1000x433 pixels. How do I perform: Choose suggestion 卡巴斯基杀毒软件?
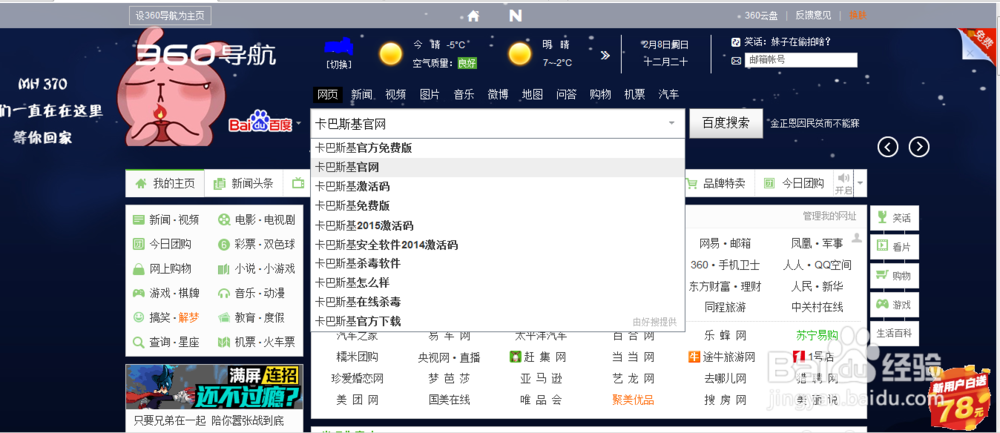coord(497,263)
